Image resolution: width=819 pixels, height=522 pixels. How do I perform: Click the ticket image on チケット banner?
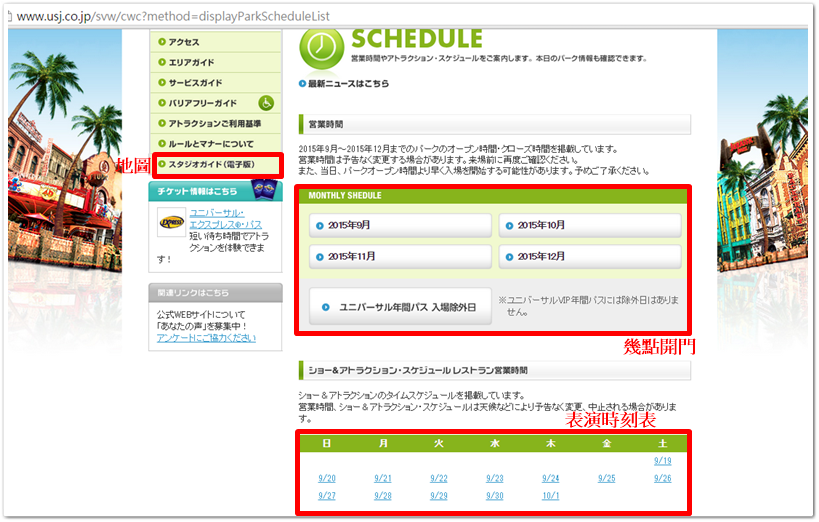(264, 189)
